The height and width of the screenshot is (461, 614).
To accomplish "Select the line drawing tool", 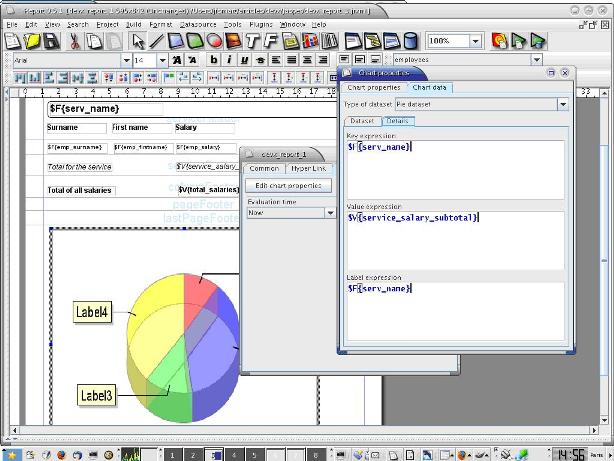I will [x=156, y=41].
